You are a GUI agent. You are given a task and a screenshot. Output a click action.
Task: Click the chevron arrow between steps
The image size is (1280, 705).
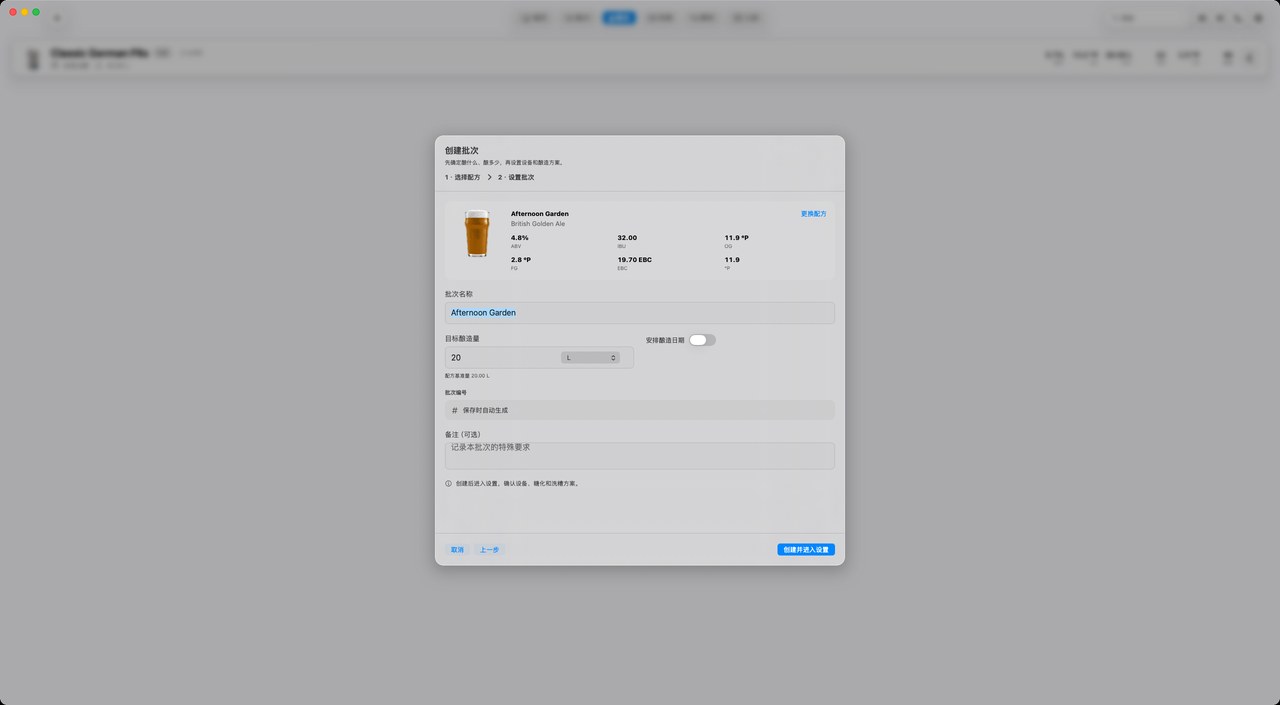(x=489, y=177)
